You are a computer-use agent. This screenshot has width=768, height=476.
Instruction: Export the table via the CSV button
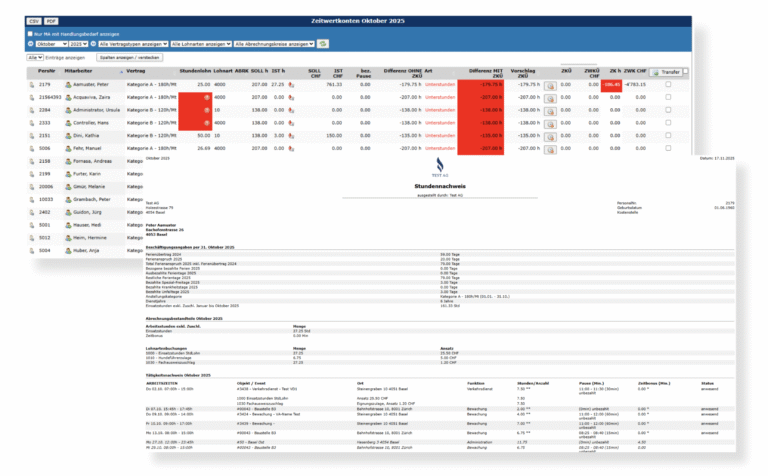(x=33, y=20)
